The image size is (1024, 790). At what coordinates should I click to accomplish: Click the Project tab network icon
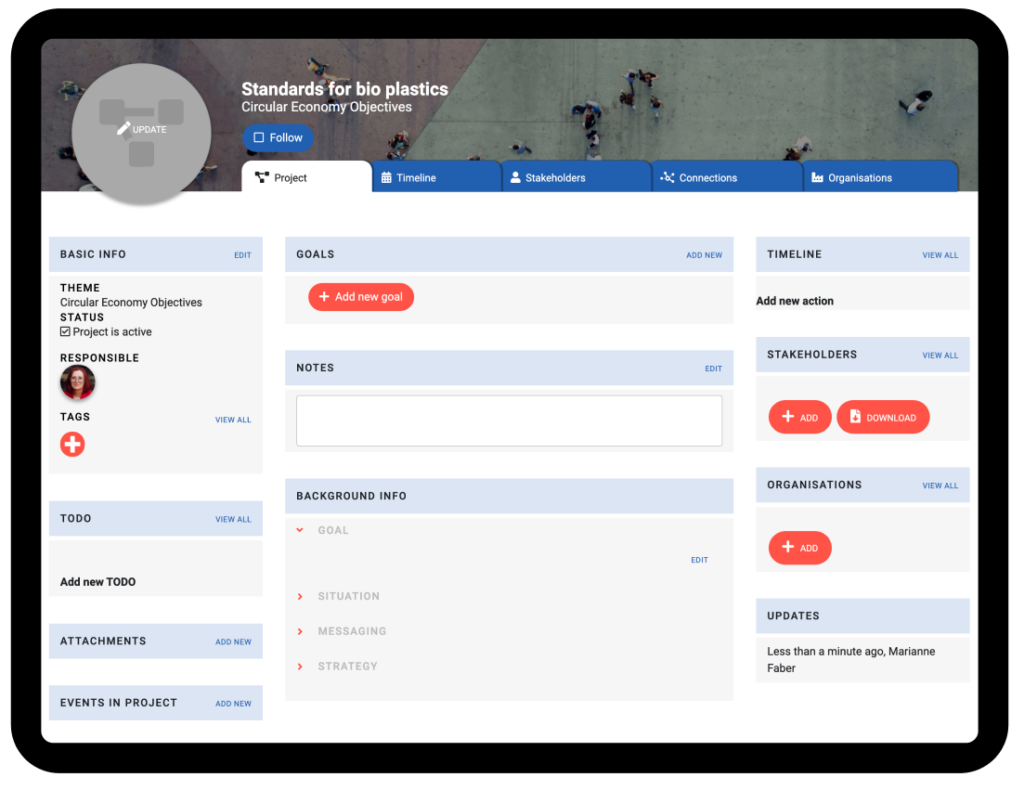pyautogui.click(x=262, y=178)
